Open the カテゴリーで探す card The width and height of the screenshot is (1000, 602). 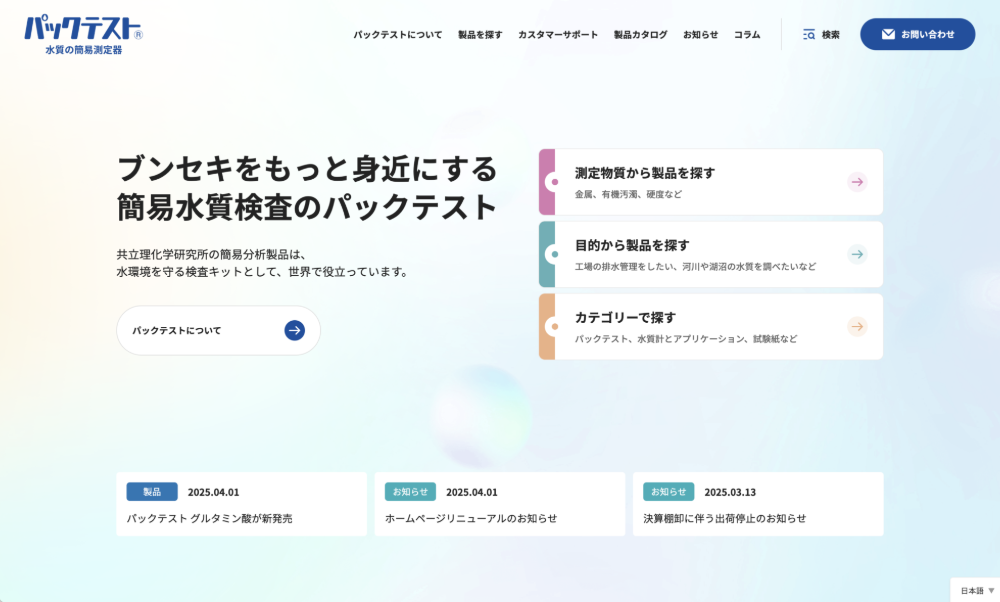(x=710, y=327)
